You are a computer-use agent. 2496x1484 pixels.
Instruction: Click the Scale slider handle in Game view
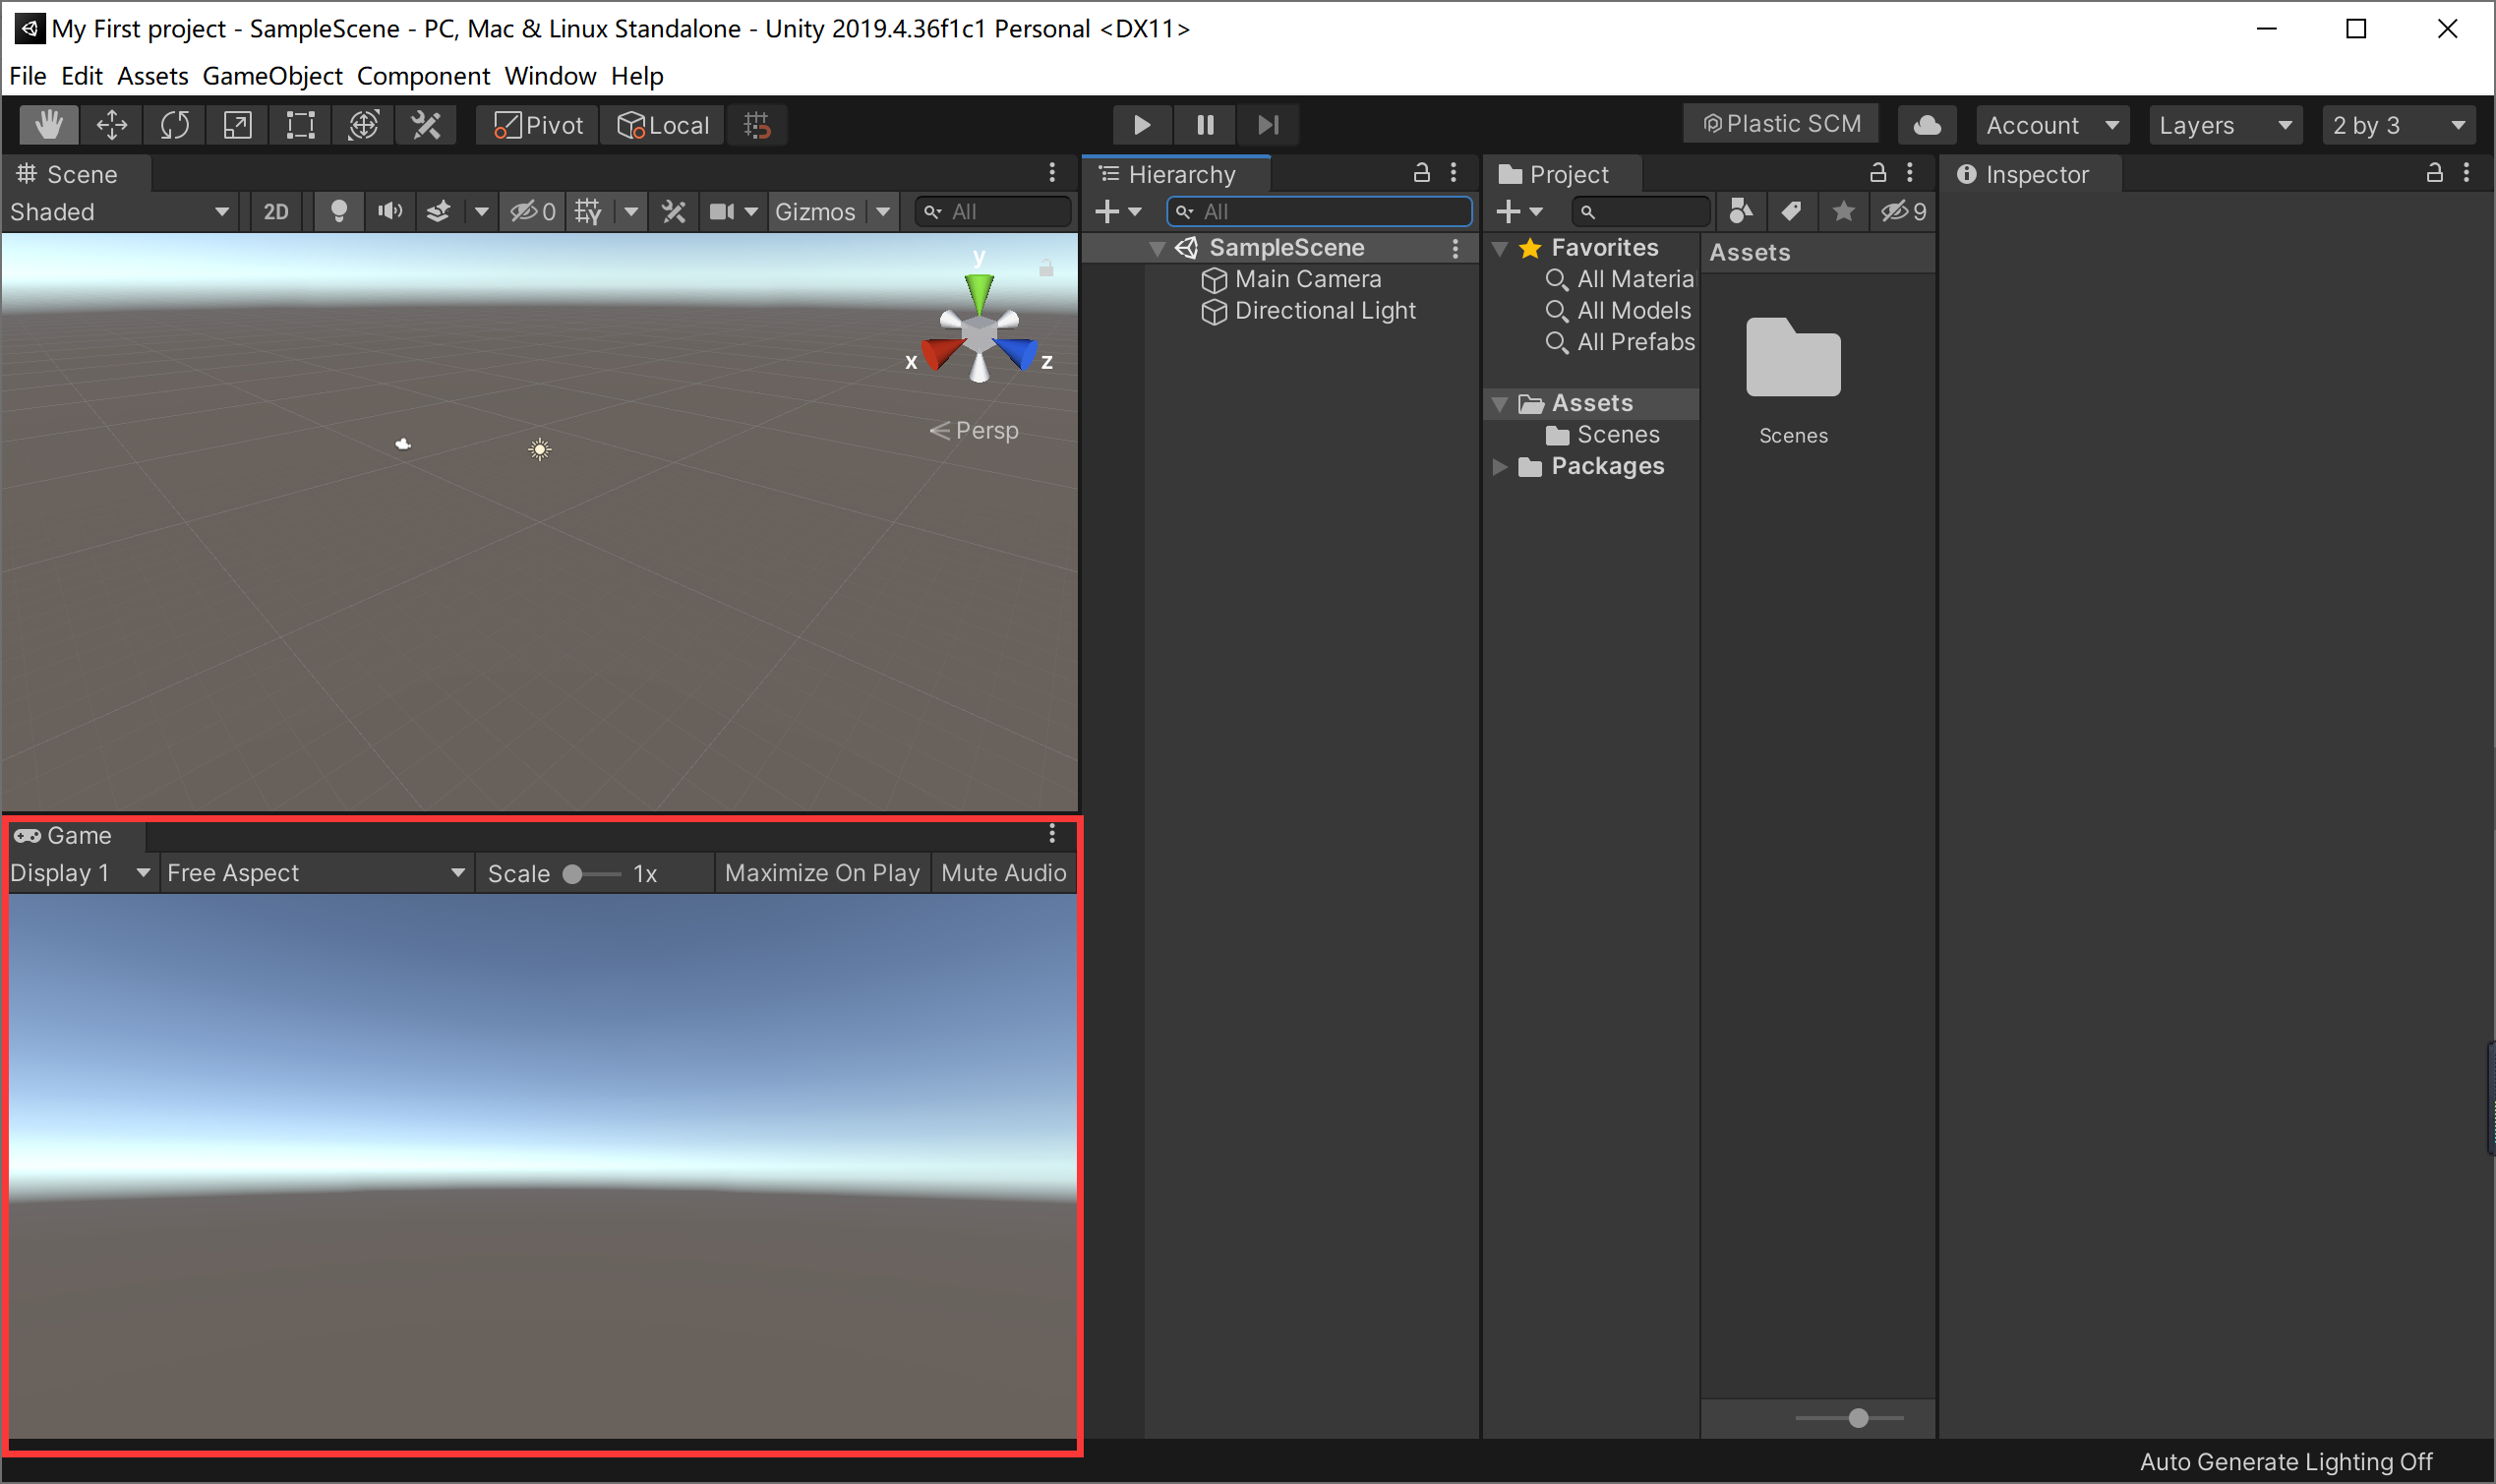tap(573, 874)
